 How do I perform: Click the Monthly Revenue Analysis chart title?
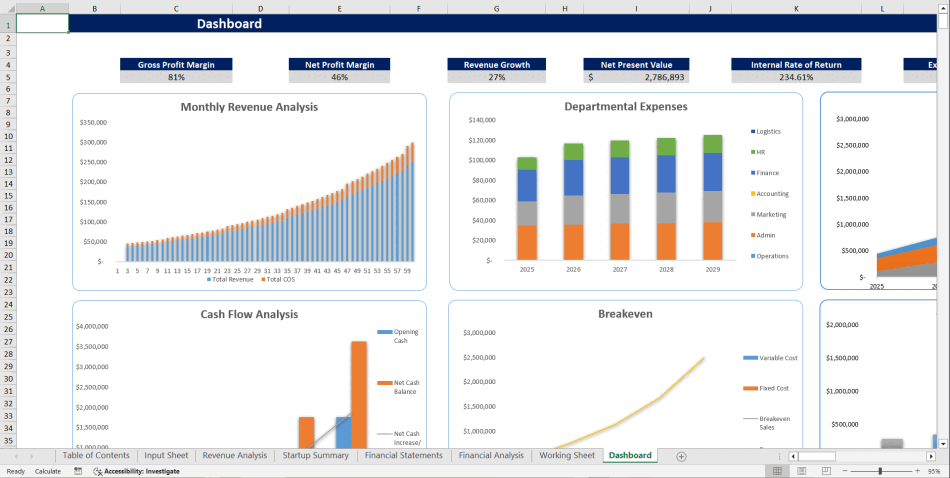(249, 107)
